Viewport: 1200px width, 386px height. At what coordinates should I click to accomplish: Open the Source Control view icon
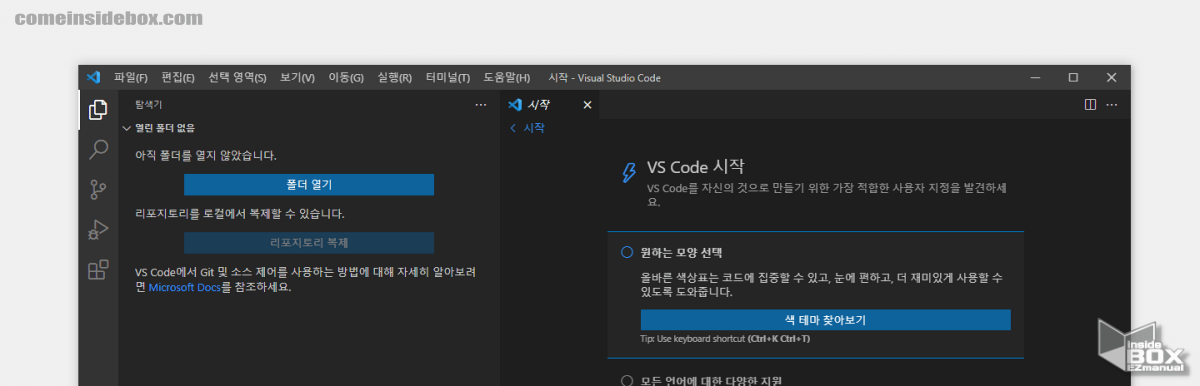98,190
